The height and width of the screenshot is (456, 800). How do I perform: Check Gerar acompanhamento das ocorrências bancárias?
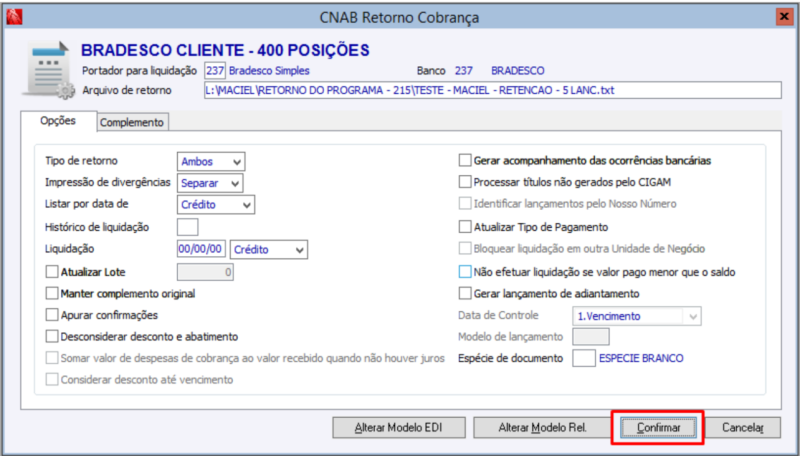[x=465, y=161]
